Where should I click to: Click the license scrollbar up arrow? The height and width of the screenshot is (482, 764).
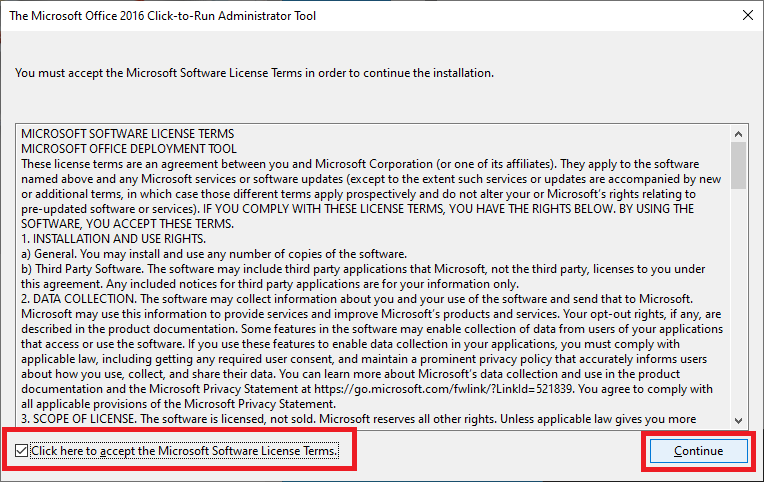(739, 133)
